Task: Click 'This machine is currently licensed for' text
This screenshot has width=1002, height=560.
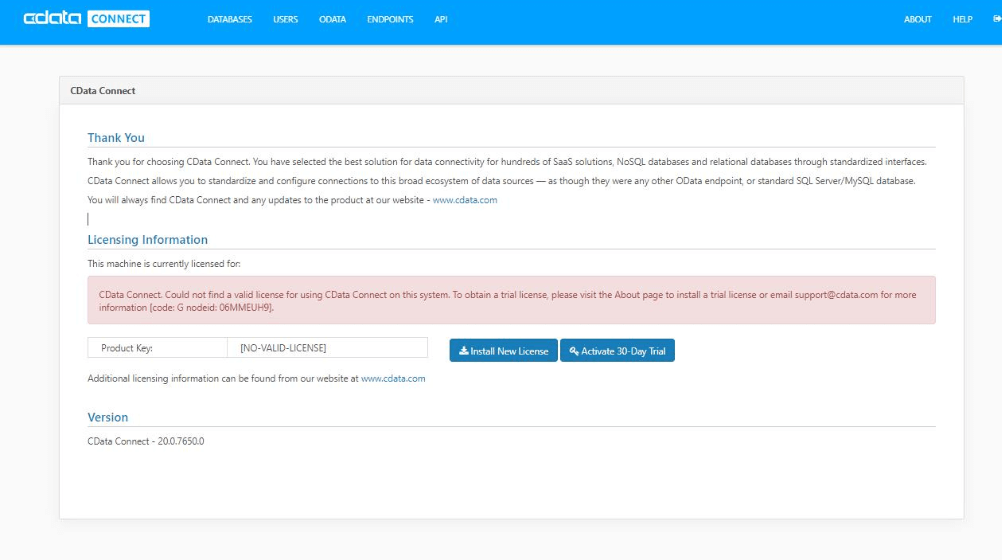Action: point(164,263)
